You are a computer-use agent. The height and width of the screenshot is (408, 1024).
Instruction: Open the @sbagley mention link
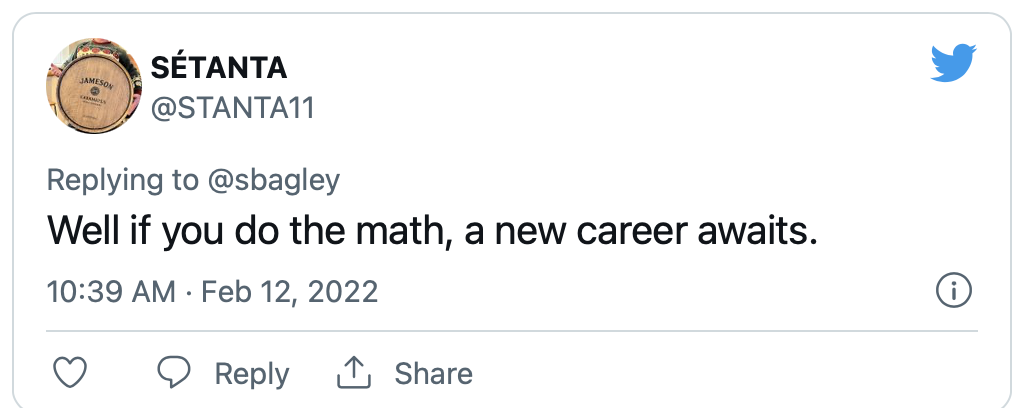[x=274, y=180]
